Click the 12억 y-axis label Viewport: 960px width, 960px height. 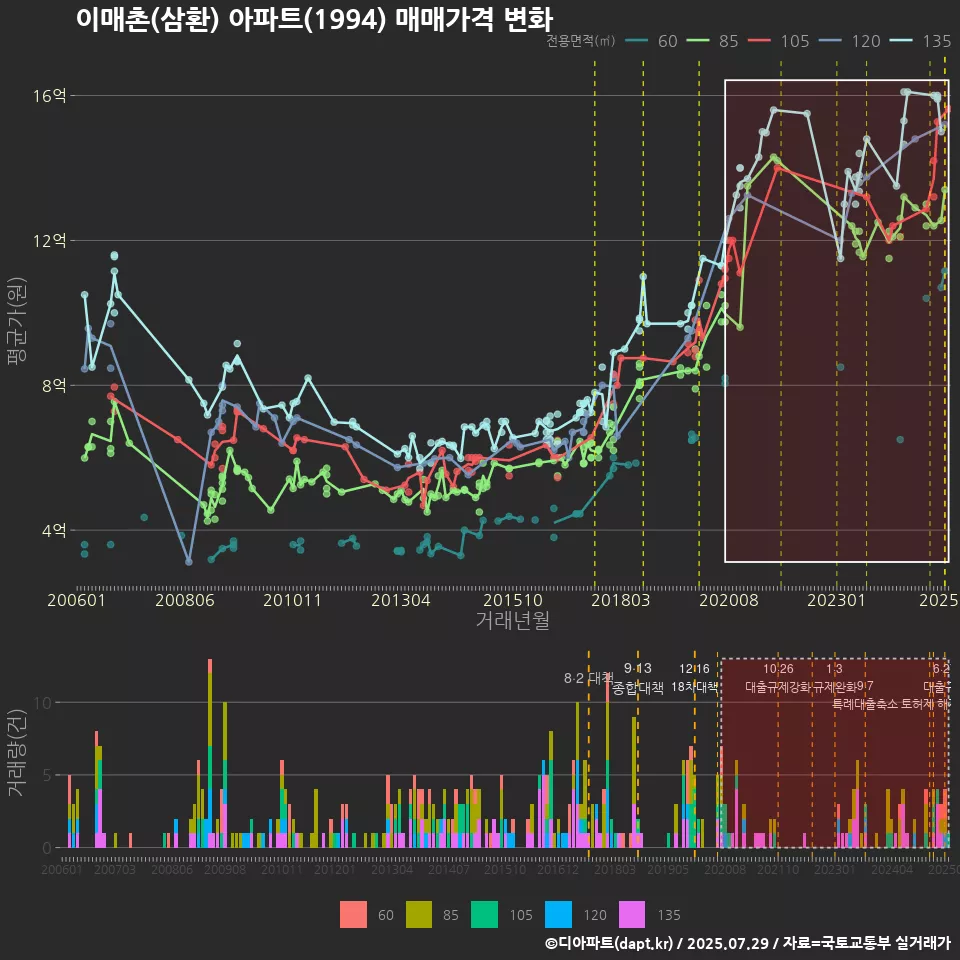point(50,240)
